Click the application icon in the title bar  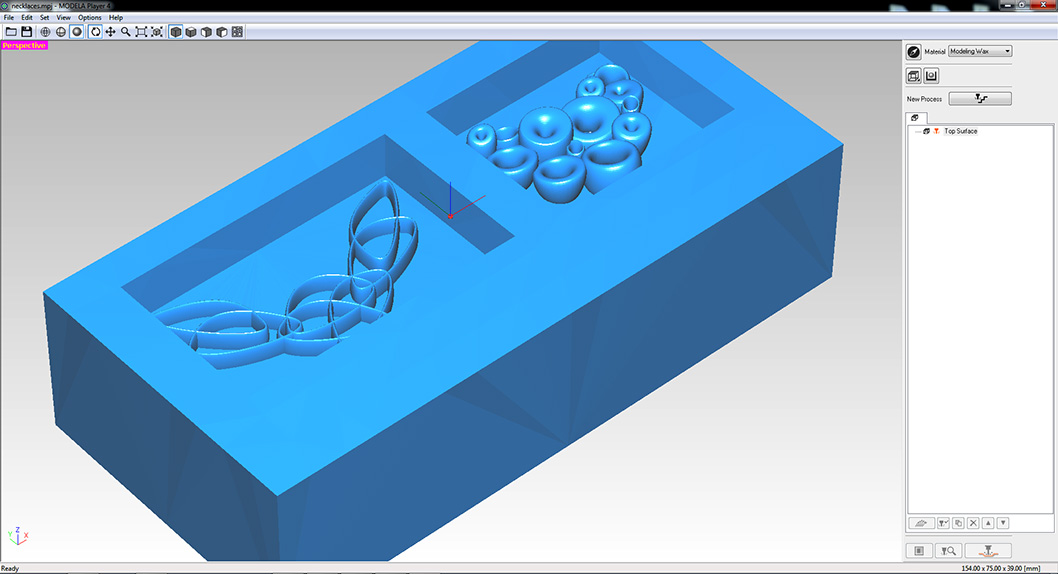pos(5,5)
